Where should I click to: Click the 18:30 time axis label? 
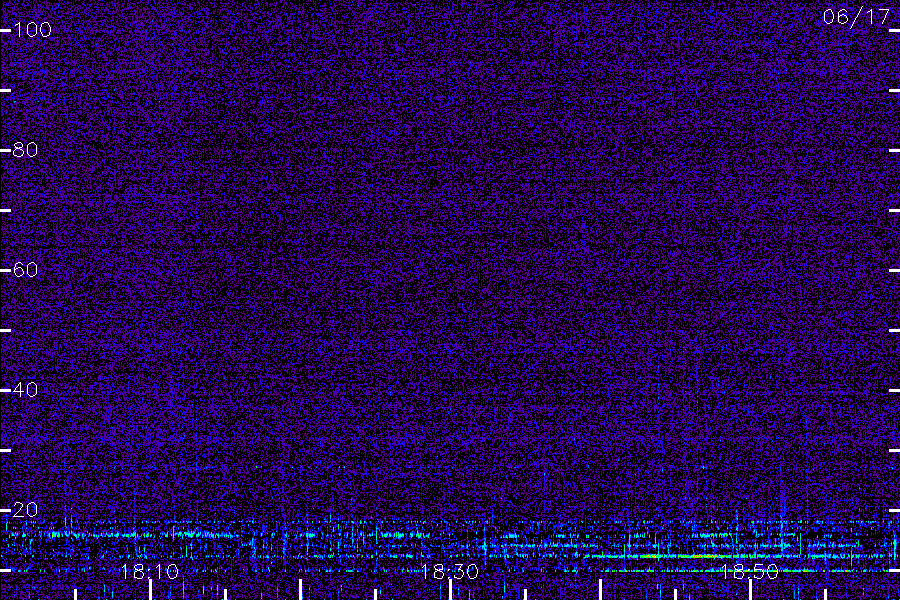449,572
